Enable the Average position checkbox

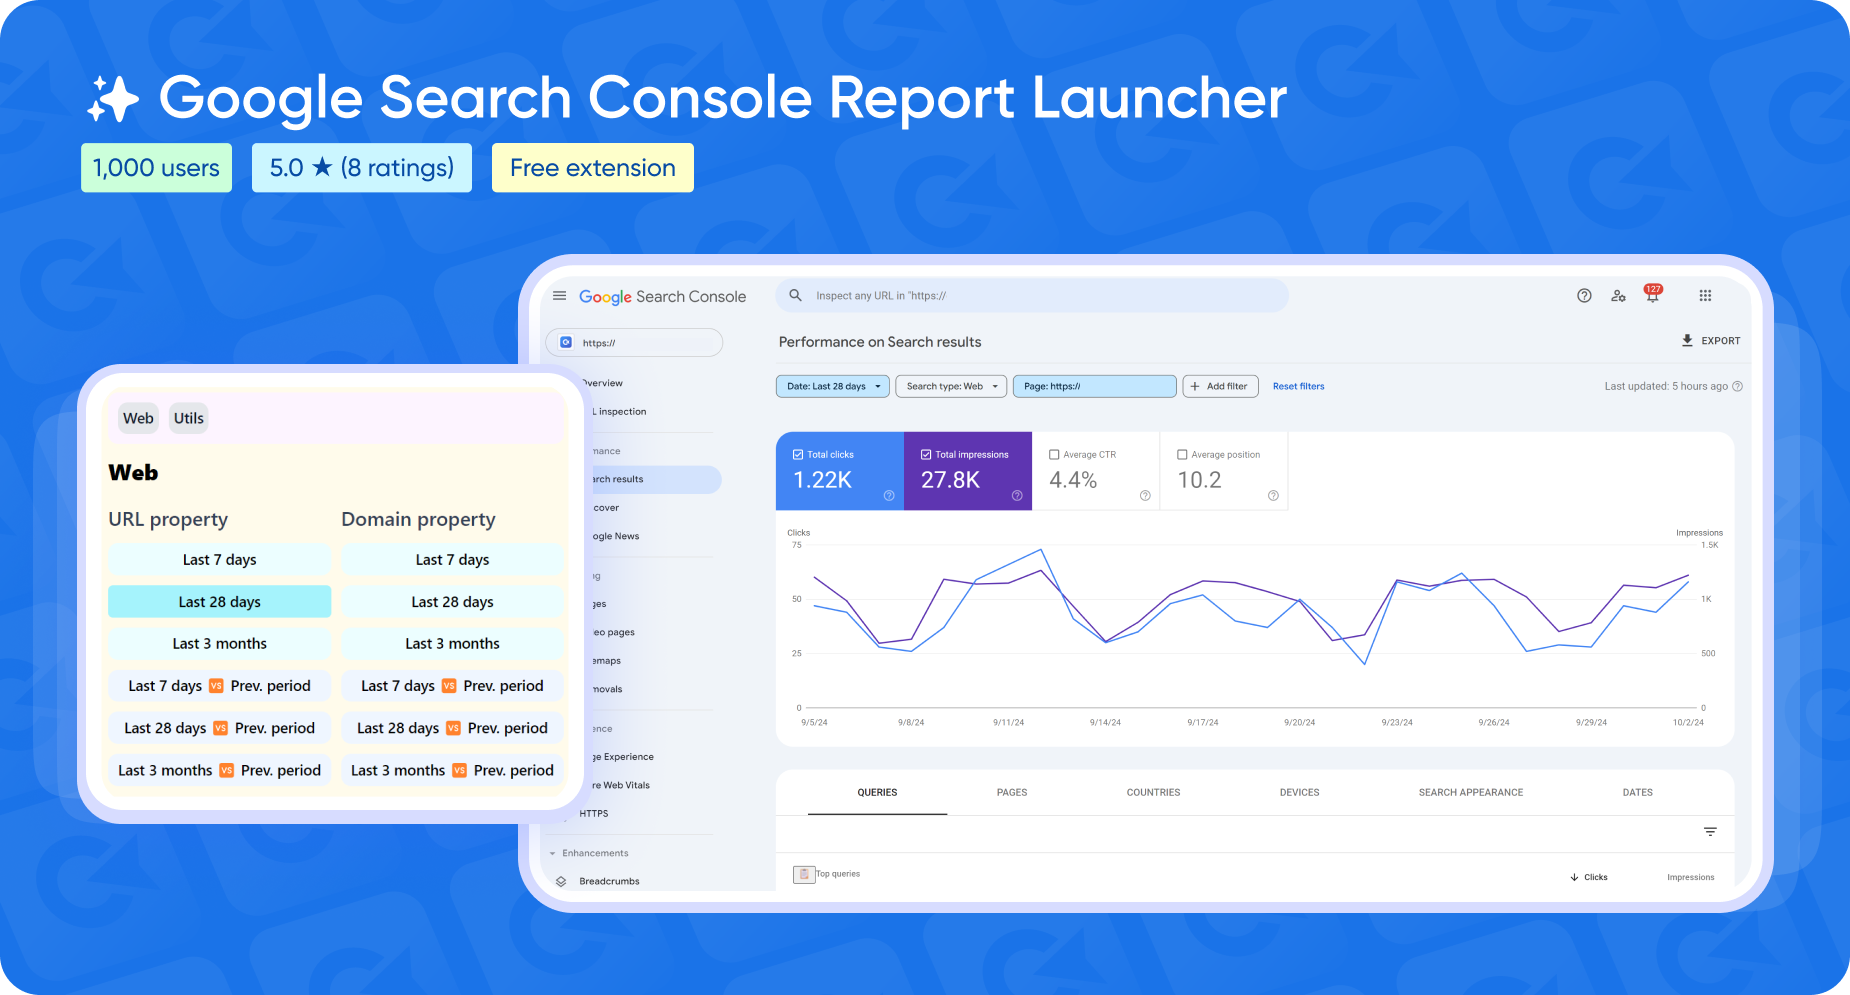point(1182,453)
